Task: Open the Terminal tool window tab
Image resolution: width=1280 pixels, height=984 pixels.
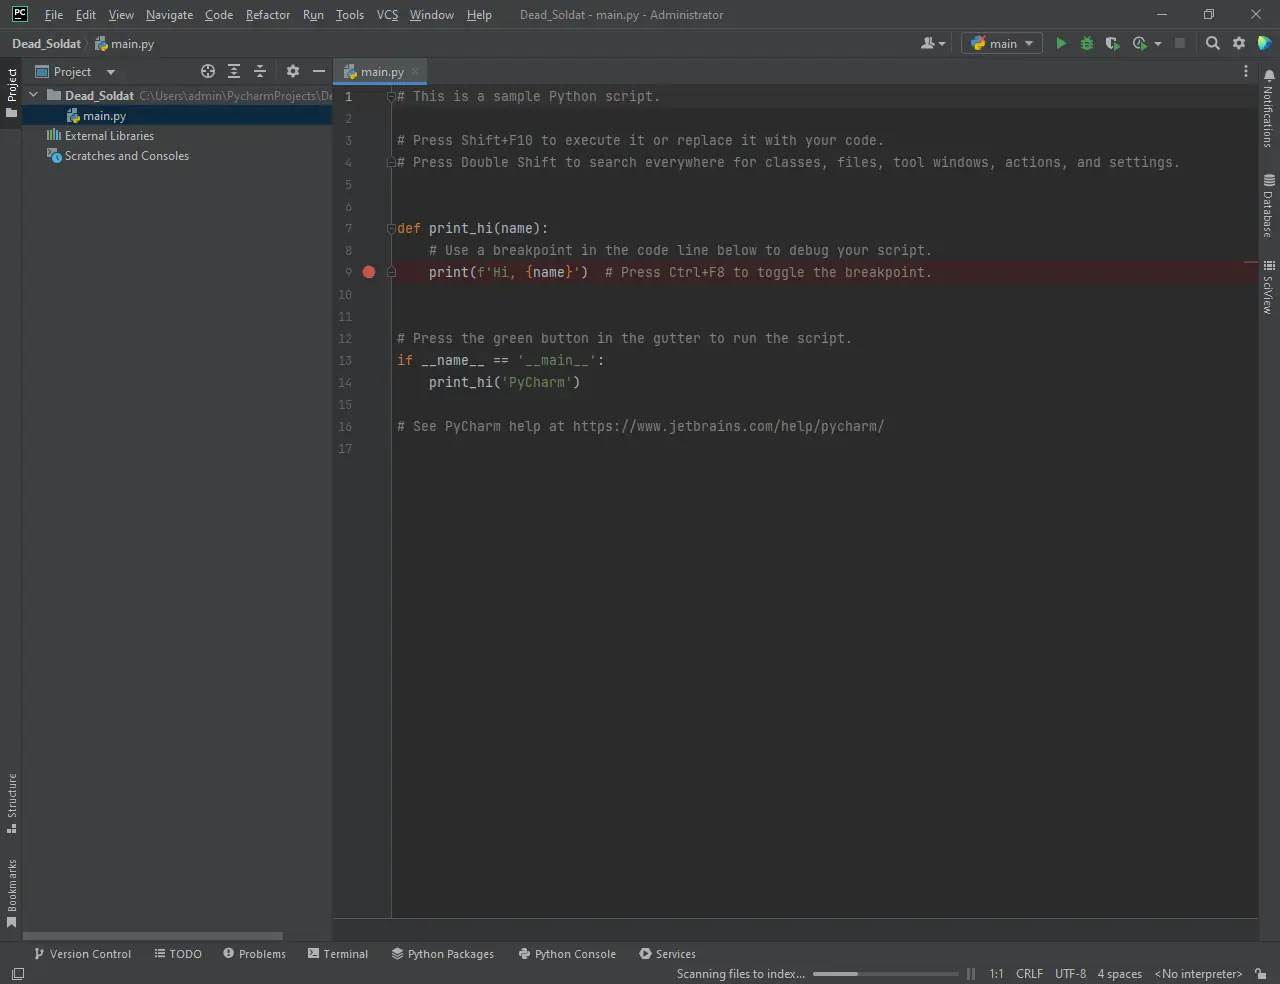Action: 338,954
